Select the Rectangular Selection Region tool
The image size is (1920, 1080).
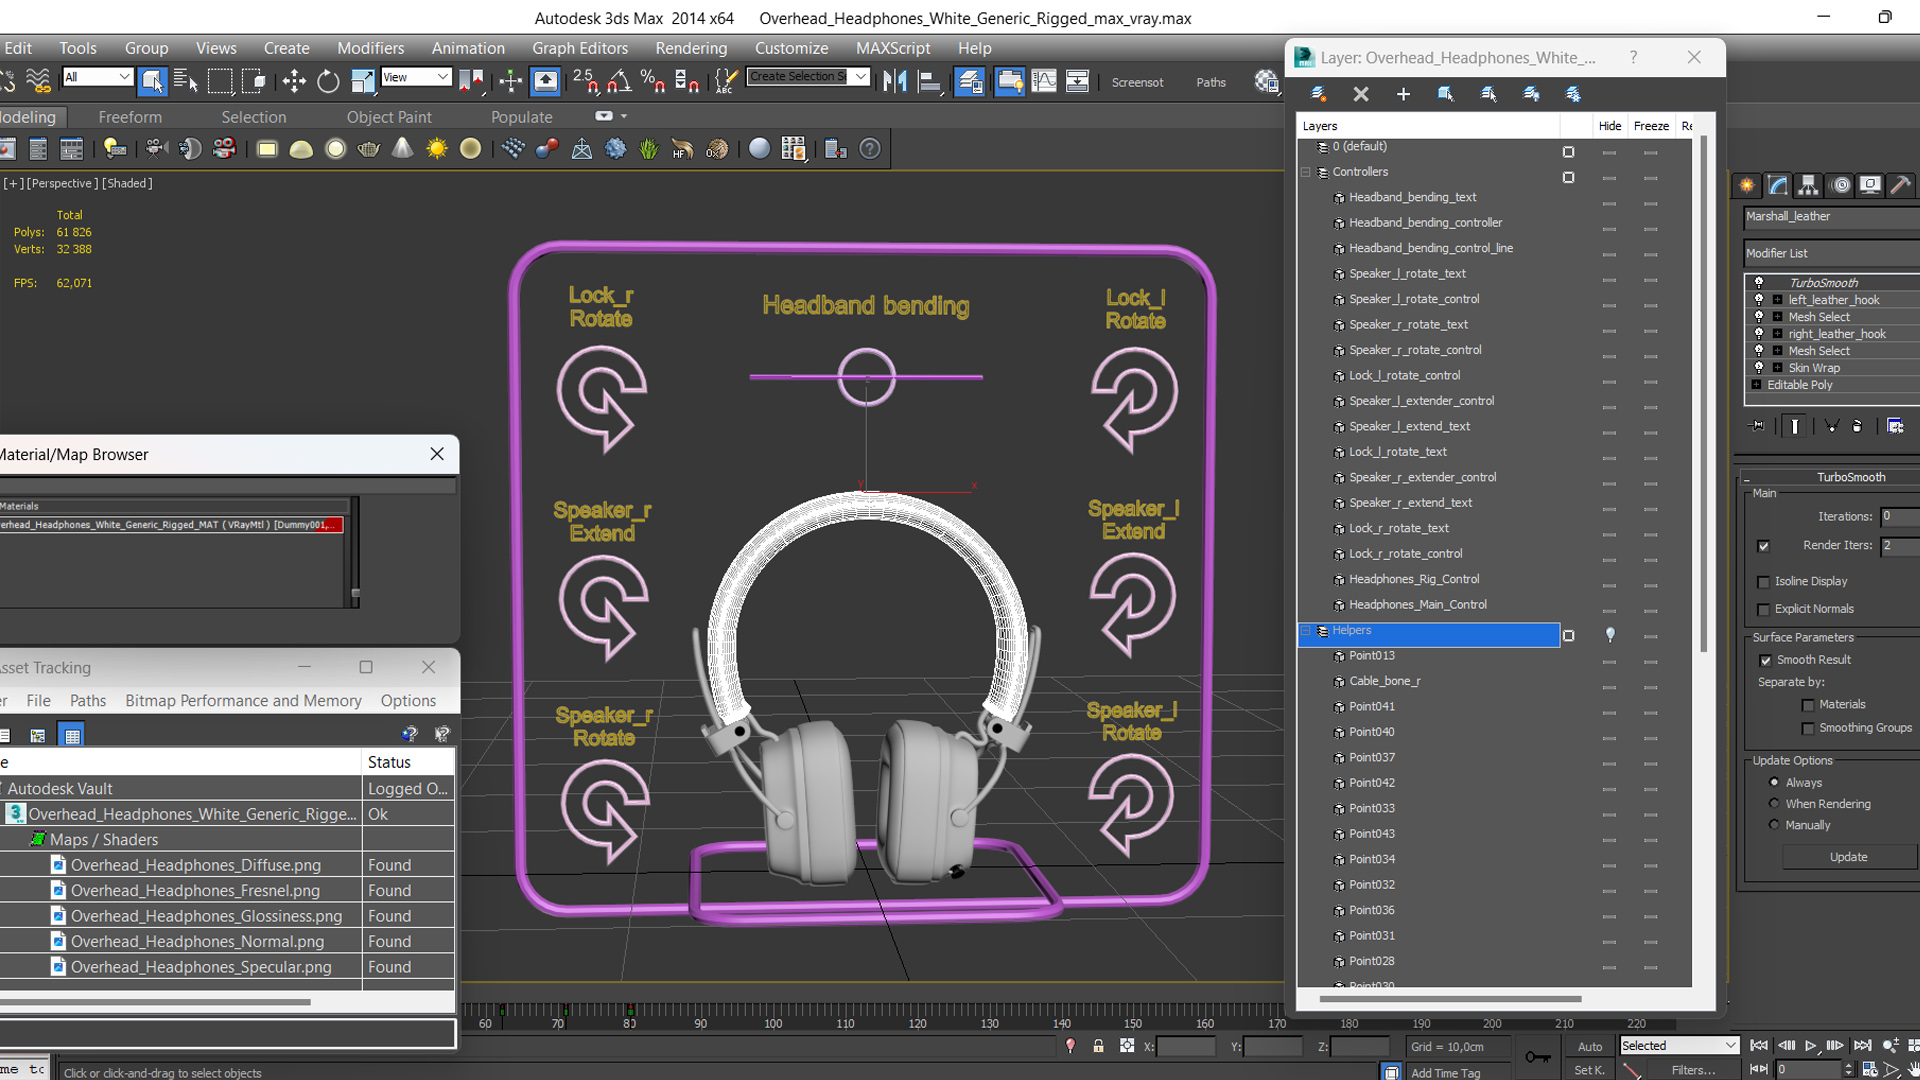point(220,81)
